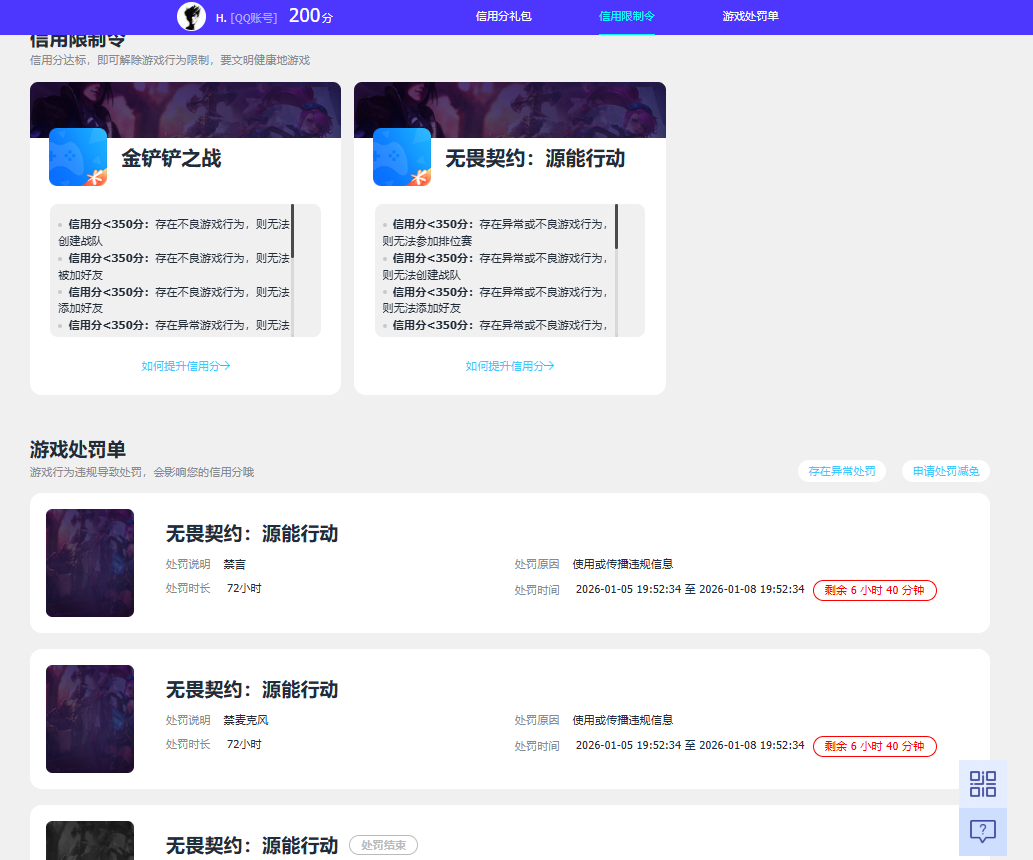Click the 处罚结束 status label
The width and height of the screenshot is (1033, 860).
click(x=382, y=845)
